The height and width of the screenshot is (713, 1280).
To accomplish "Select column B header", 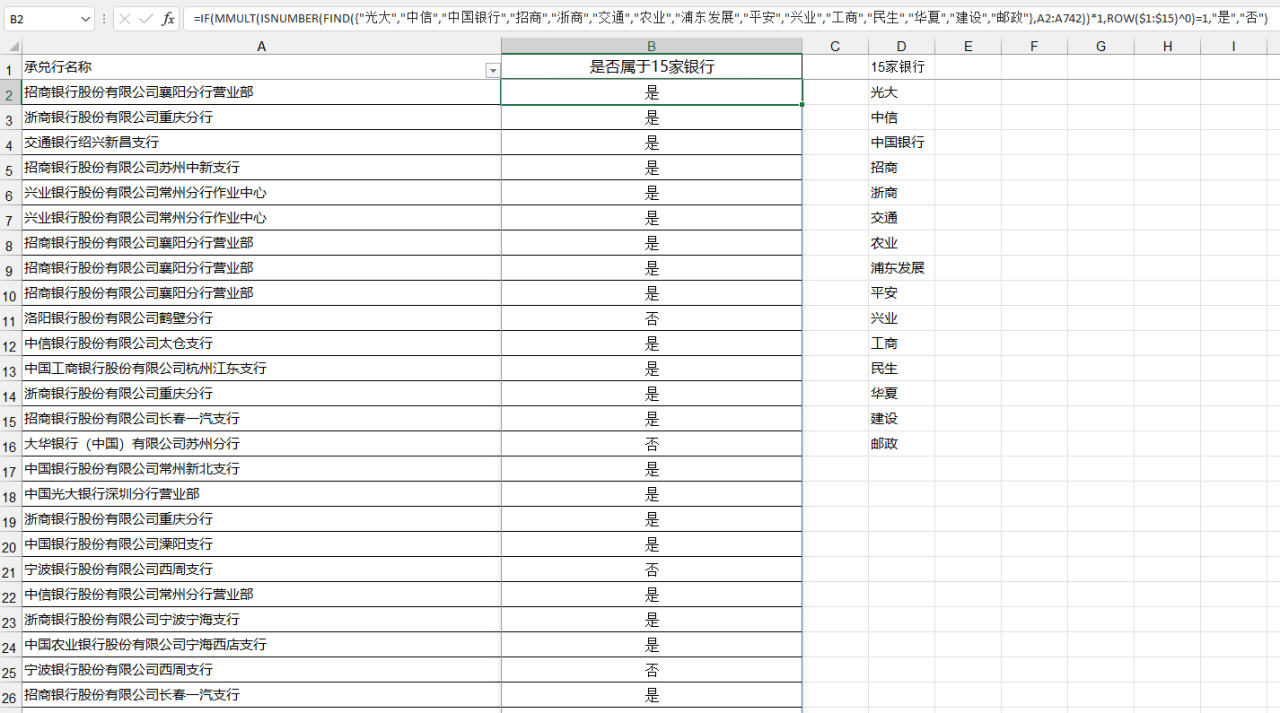I will coord(651,47).
